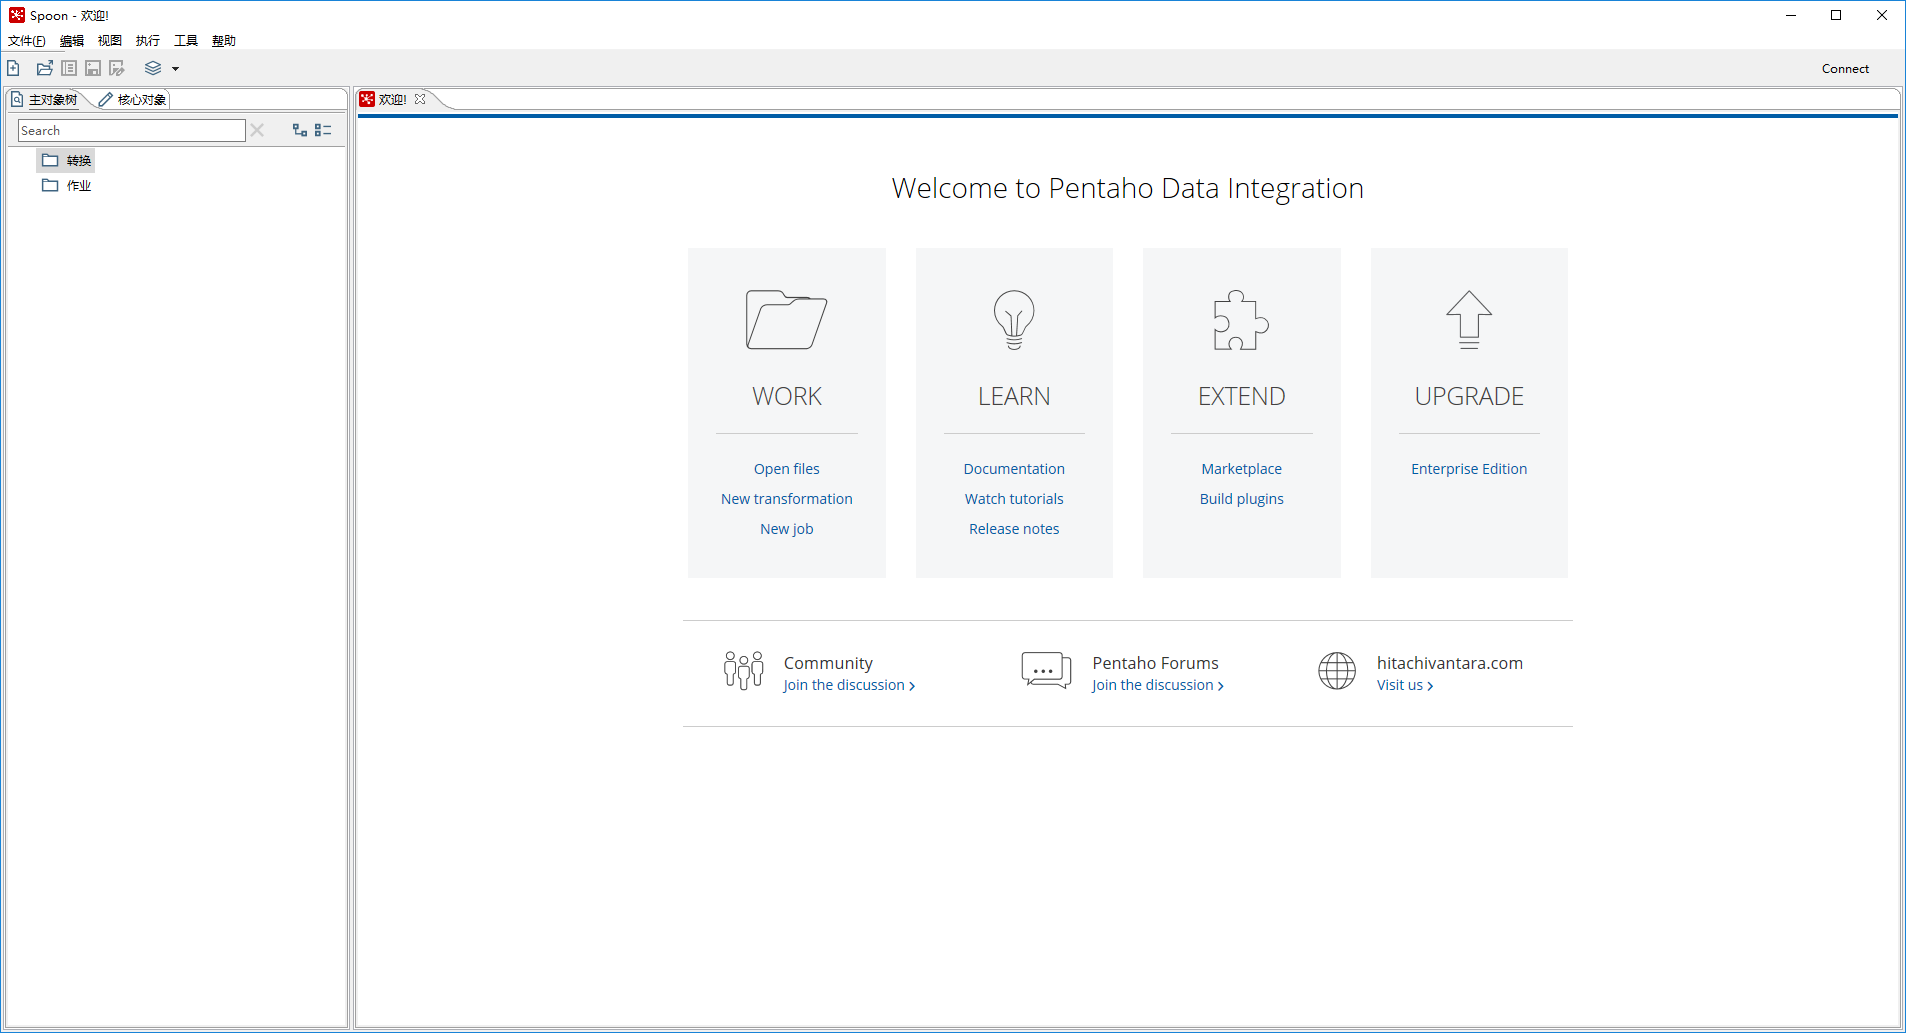
Task: Collapse all tree nodes icon
Action: click(x=323, y=130)
